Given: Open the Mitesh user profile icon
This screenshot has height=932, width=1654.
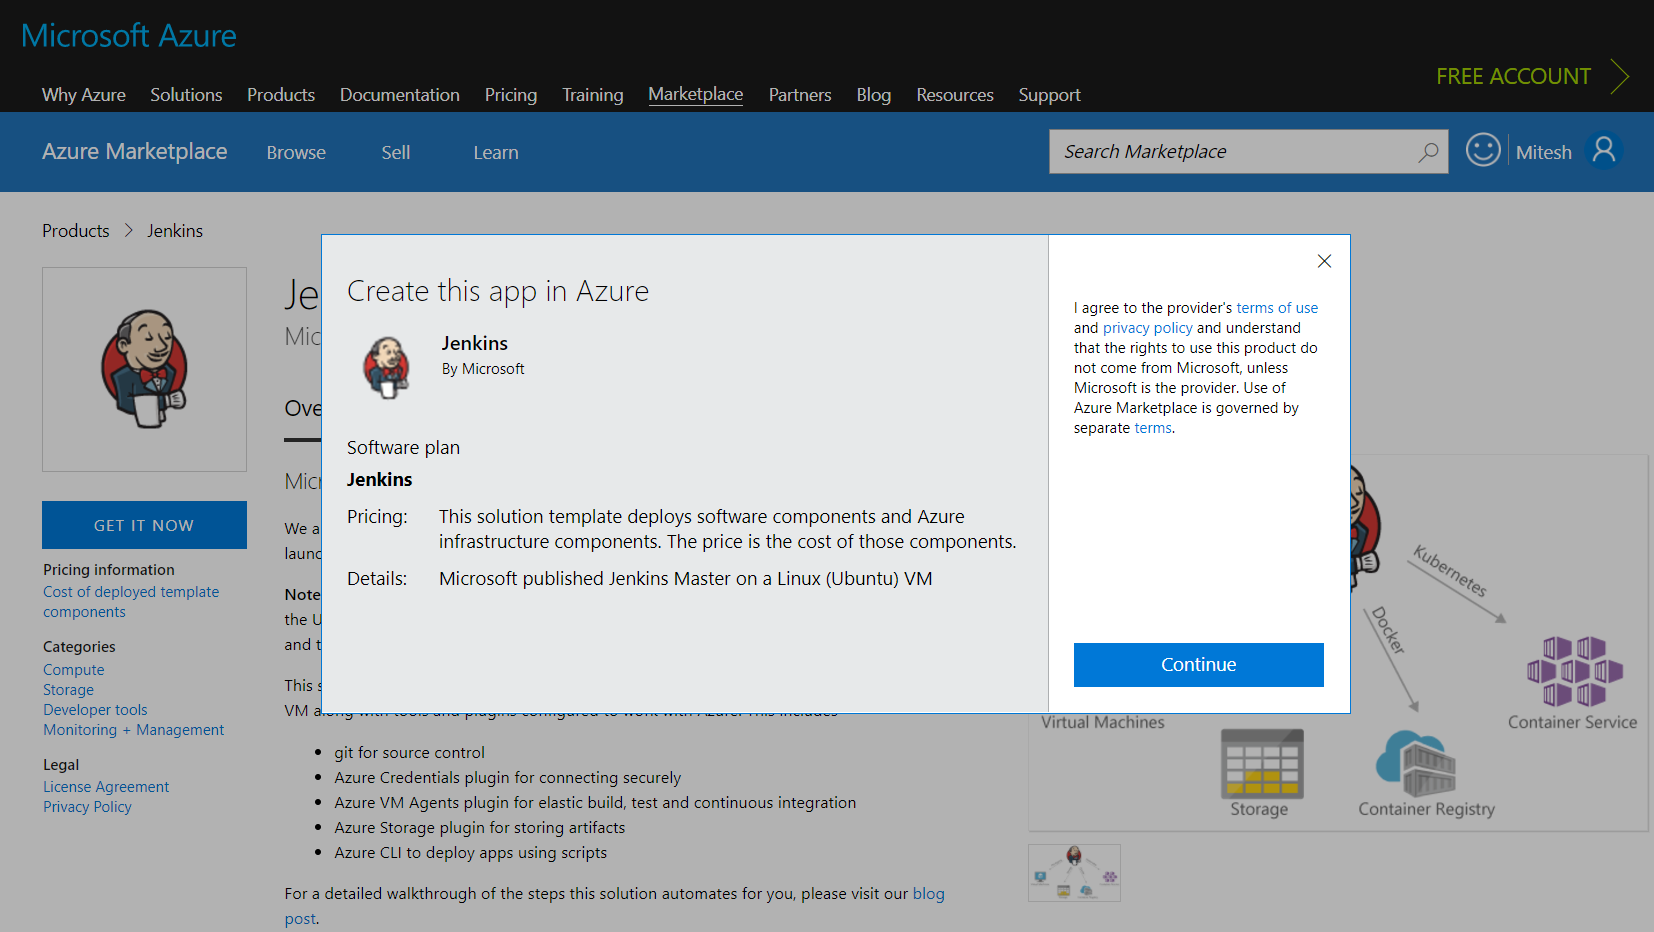Looking at the screenshot, I should coord(1604,150).
